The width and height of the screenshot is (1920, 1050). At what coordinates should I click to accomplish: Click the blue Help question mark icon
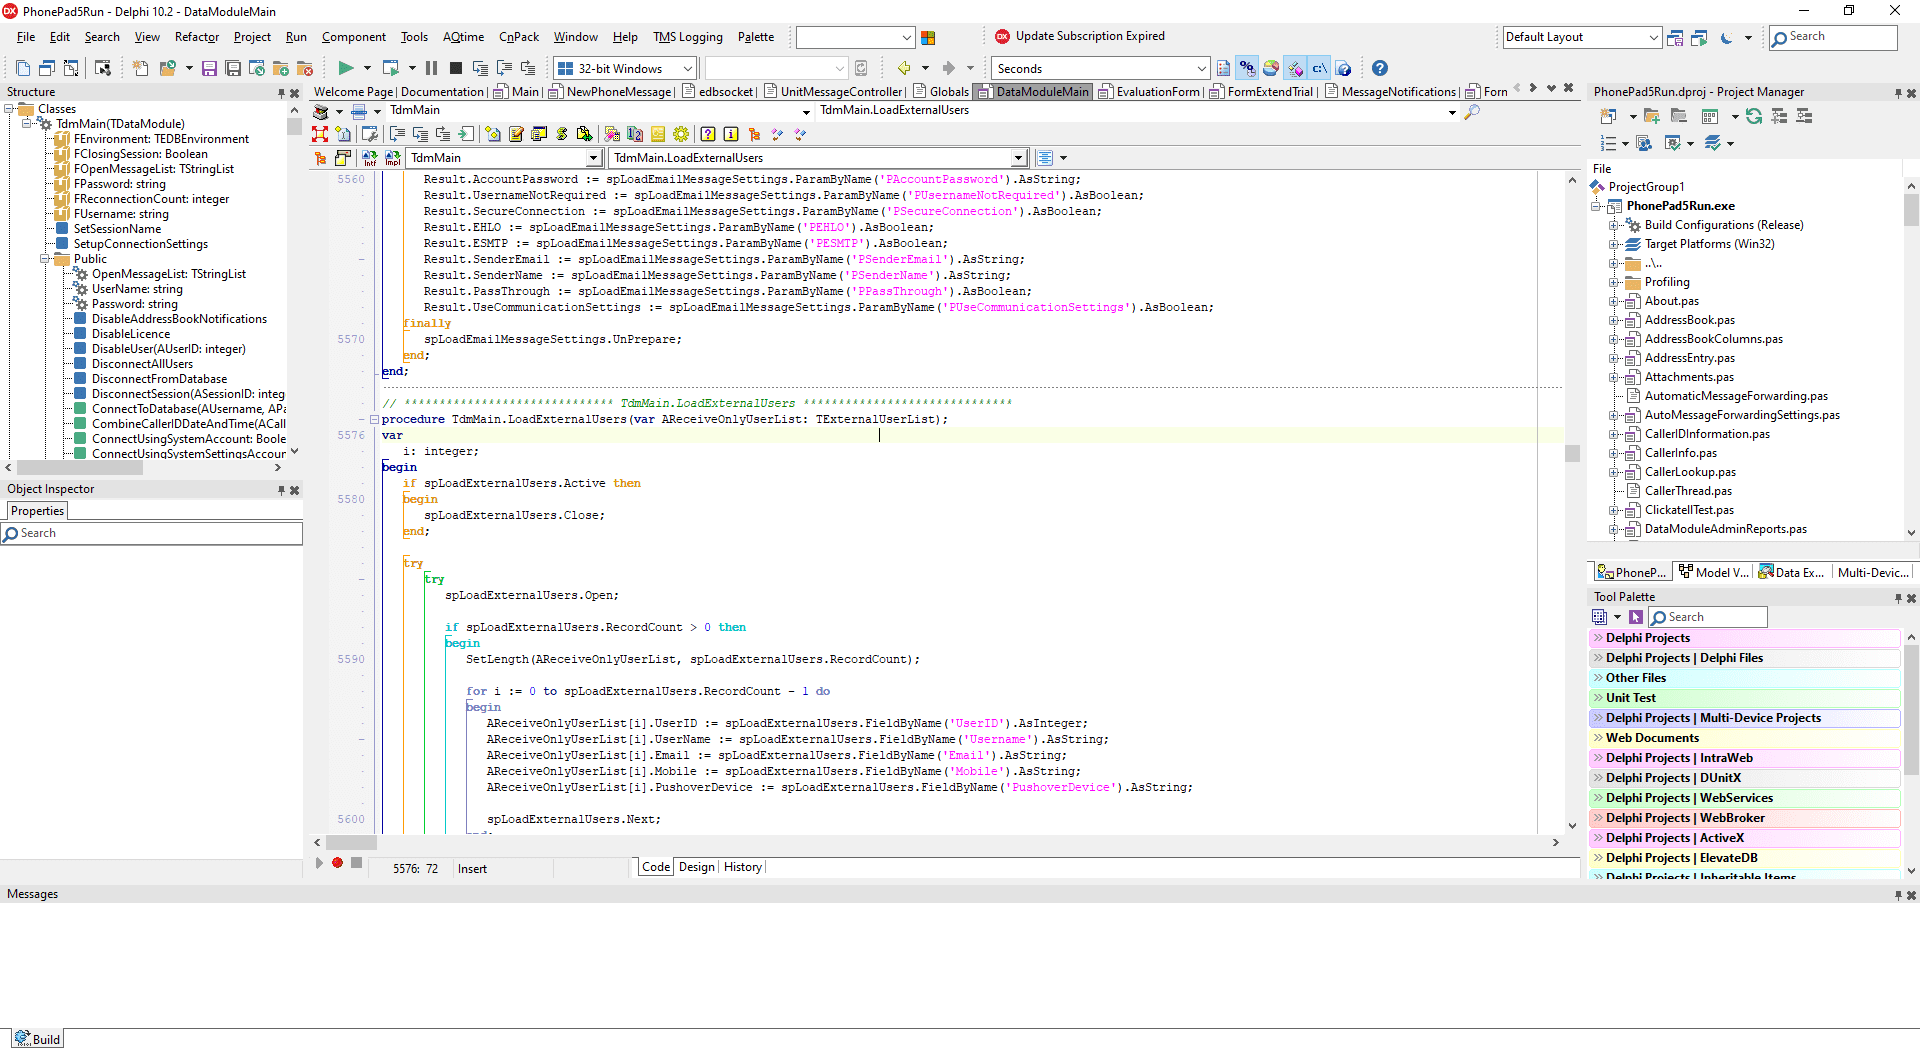point(1380,68)
